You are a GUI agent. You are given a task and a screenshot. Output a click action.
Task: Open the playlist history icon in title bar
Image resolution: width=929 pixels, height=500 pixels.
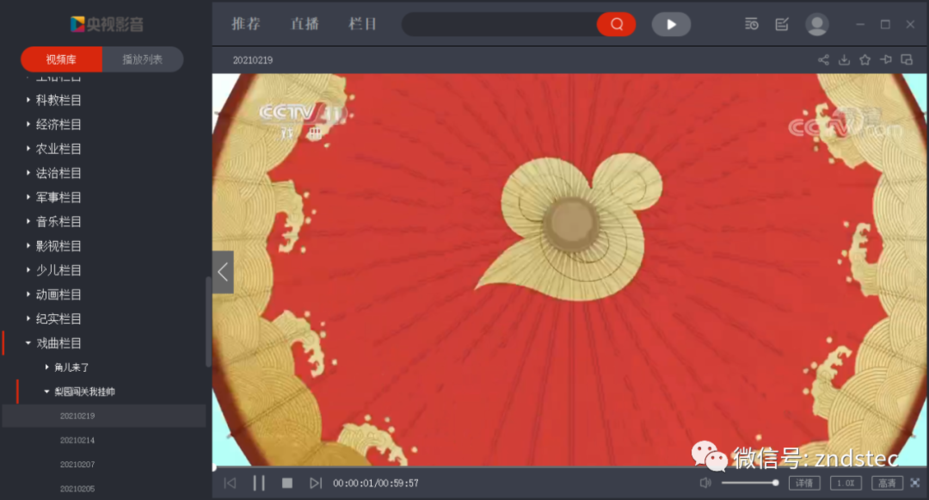(x=751, y=24)
